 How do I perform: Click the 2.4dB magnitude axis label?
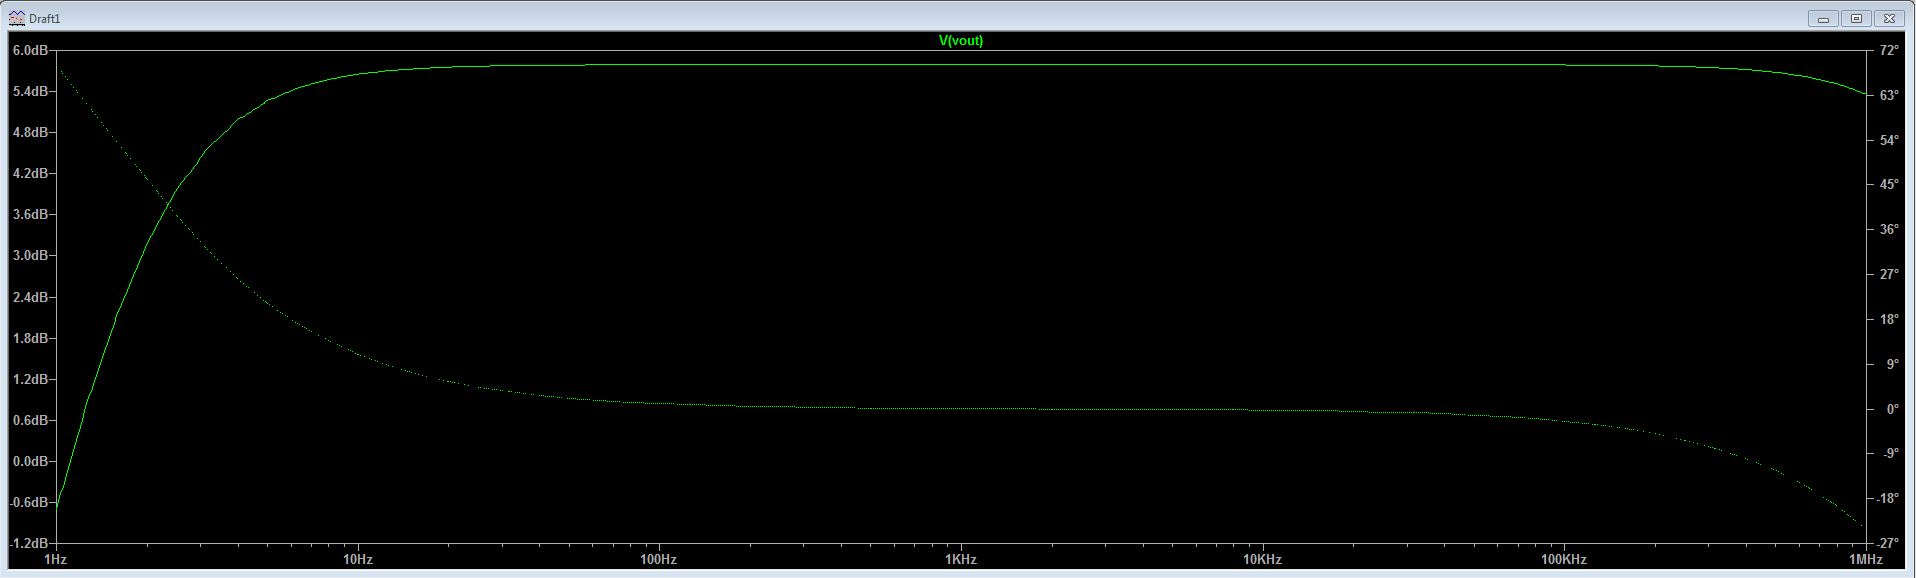click(x=30, y=297)
